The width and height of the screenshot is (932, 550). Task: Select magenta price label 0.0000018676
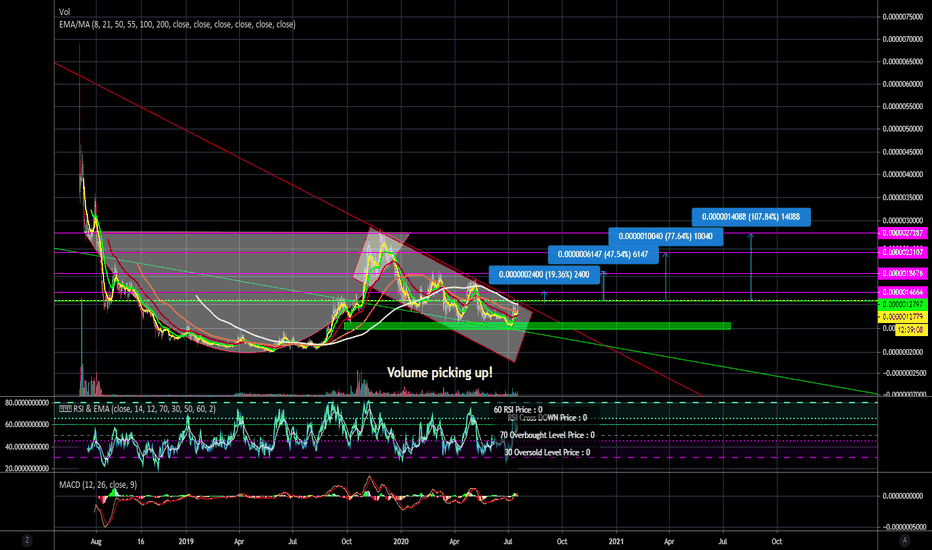point(902,274)
